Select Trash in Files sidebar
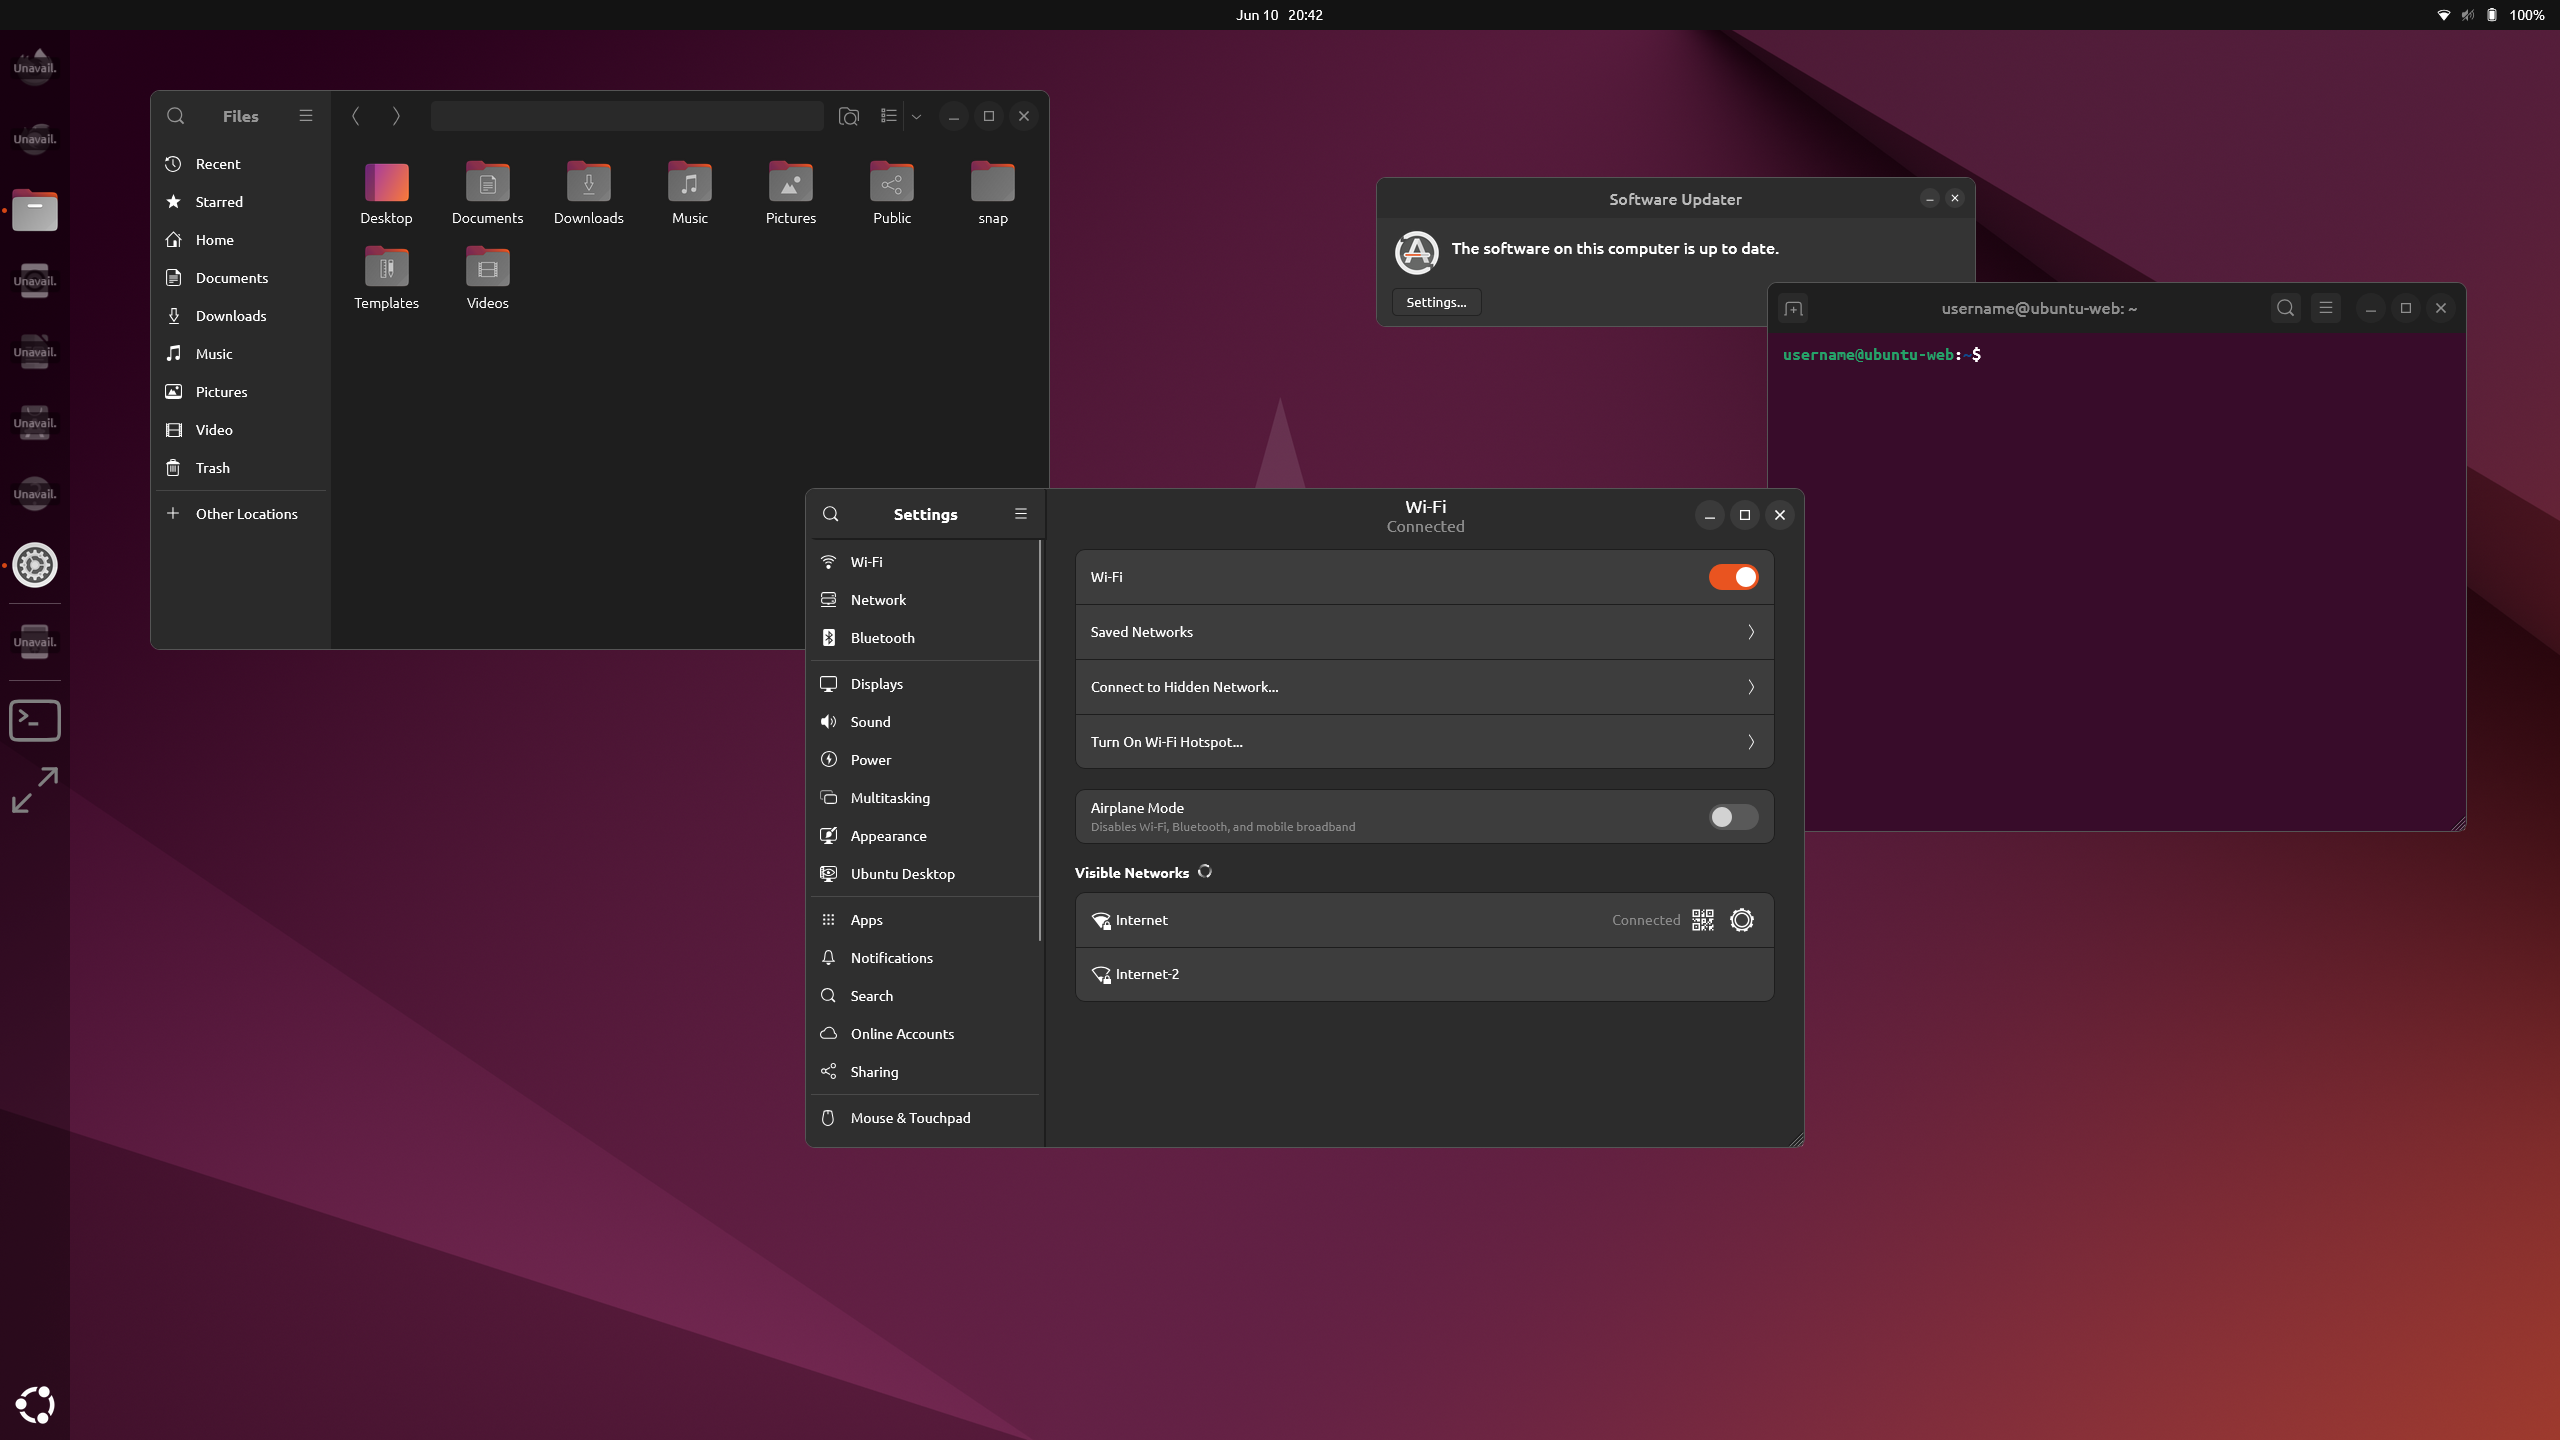 tap(240, 468)
